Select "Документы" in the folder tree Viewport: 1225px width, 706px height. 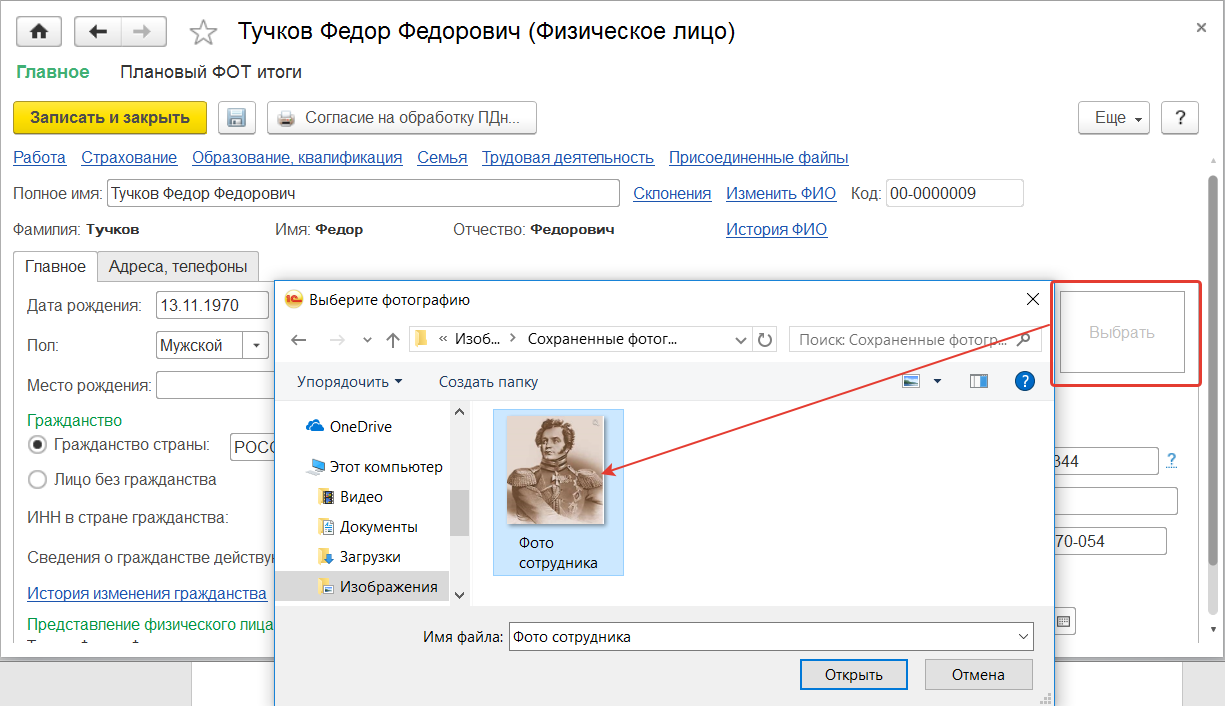[378, 527]
